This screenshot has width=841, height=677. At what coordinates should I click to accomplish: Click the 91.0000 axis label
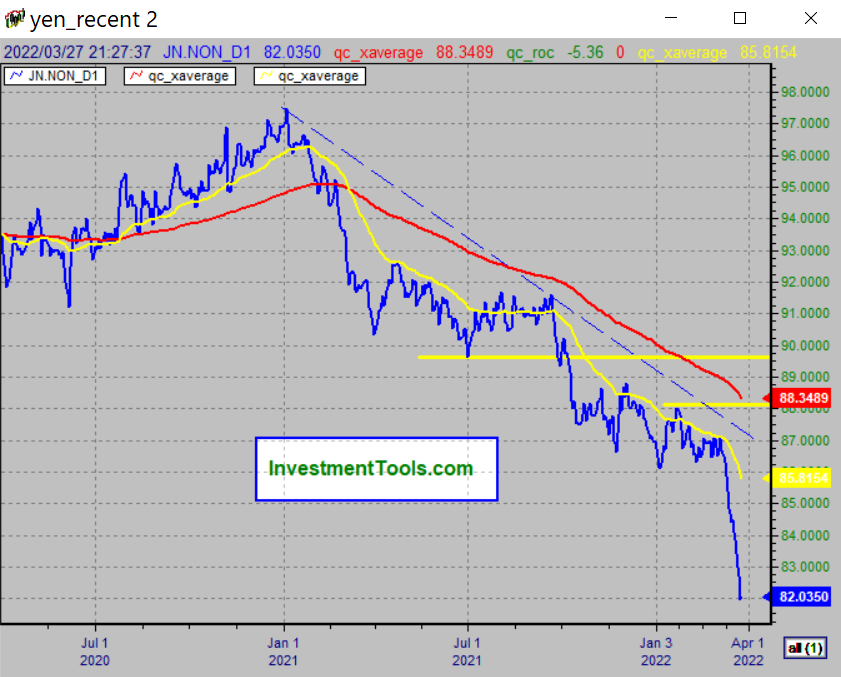pos(805,314)
